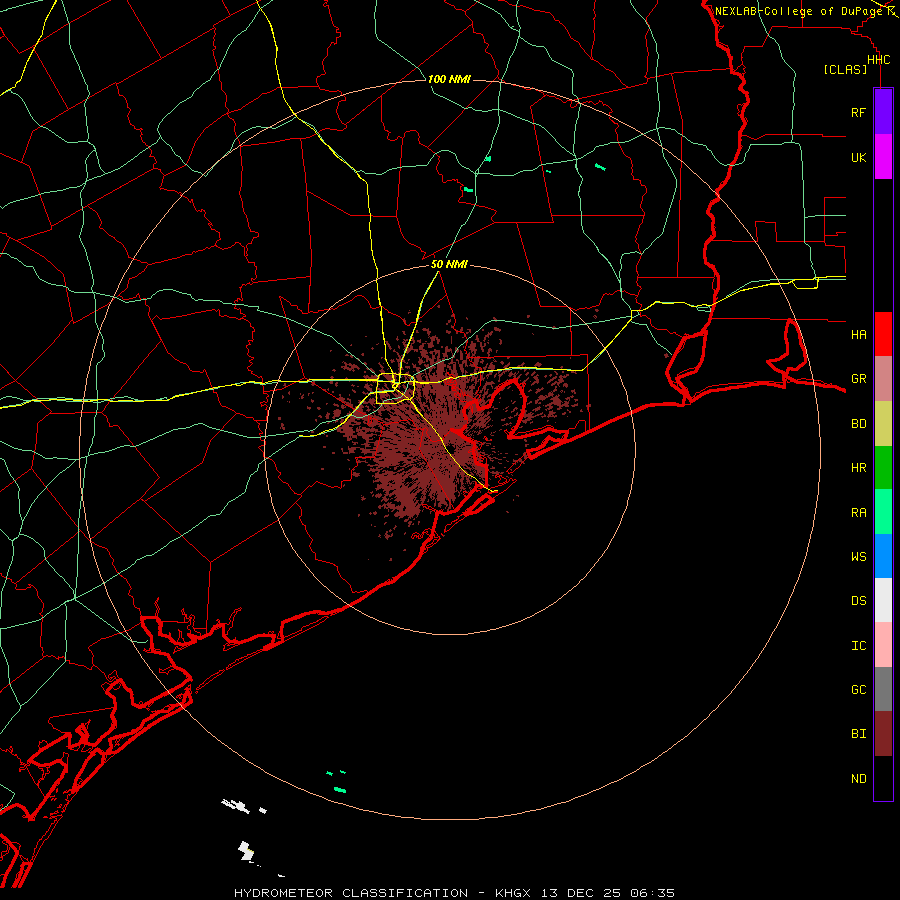900x900 pixels.
Task: Click the 'UK' legend label
Action: tap(858, 157)
